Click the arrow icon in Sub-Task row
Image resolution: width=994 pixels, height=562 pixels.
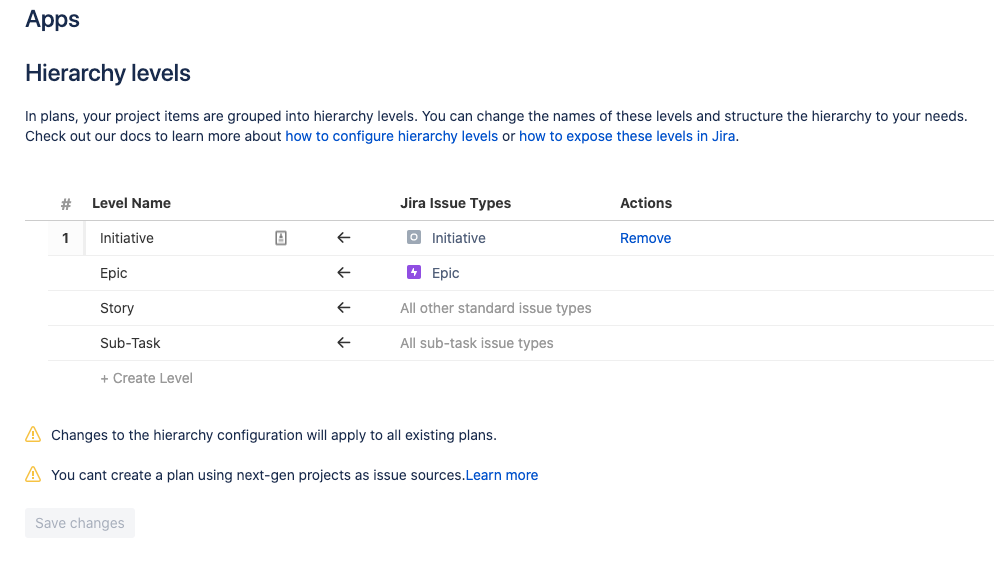click(x=344, y=343)
